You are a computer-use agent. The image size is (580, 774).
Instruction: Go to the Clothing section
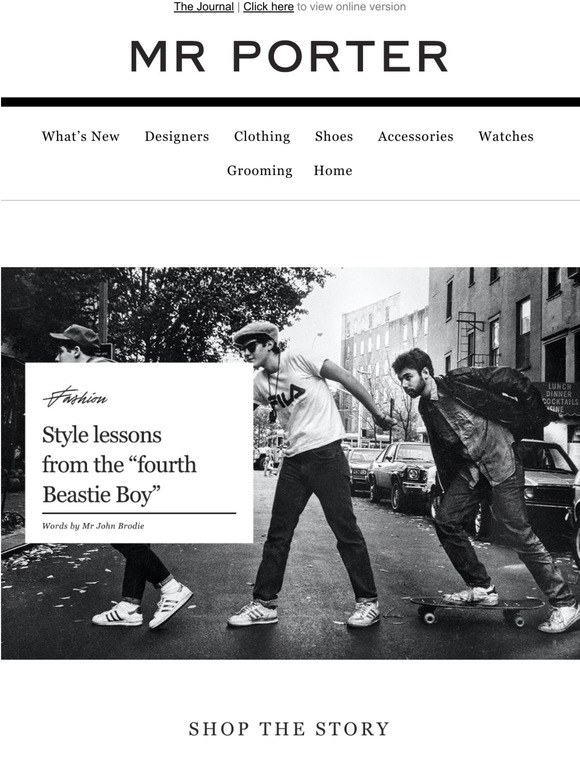point(262,137)
